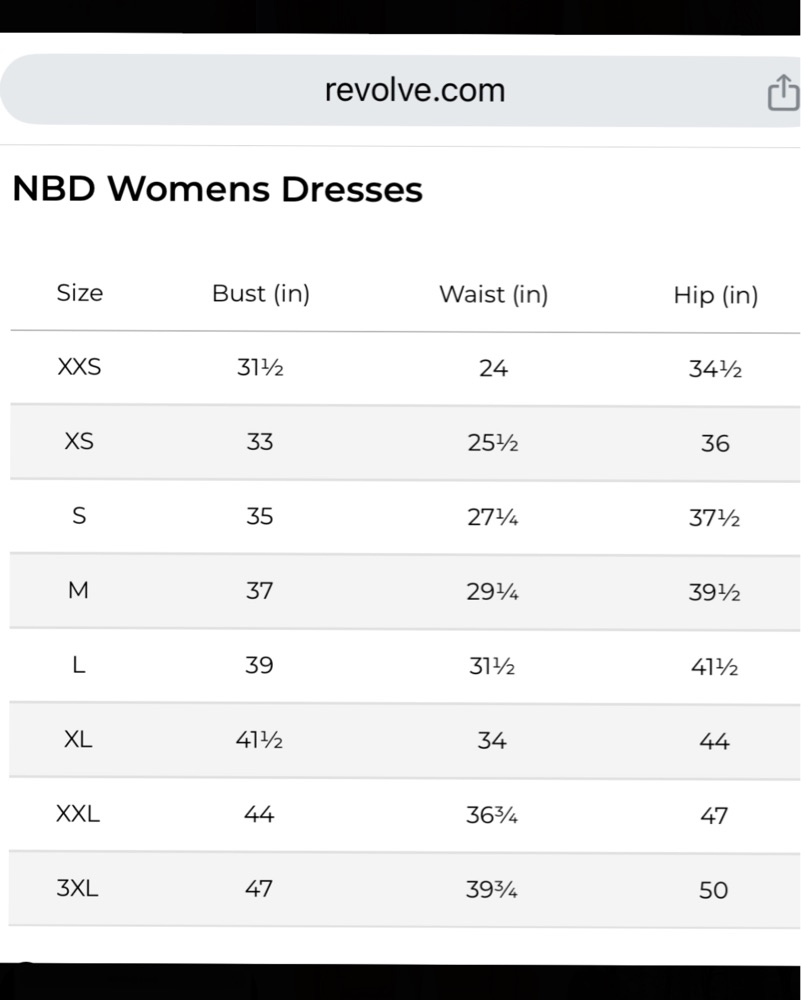Image resolution: width=801 pixels, height=1000 pixels.
Task: Choose the M size row label
Action: click(x=78, y=590)
